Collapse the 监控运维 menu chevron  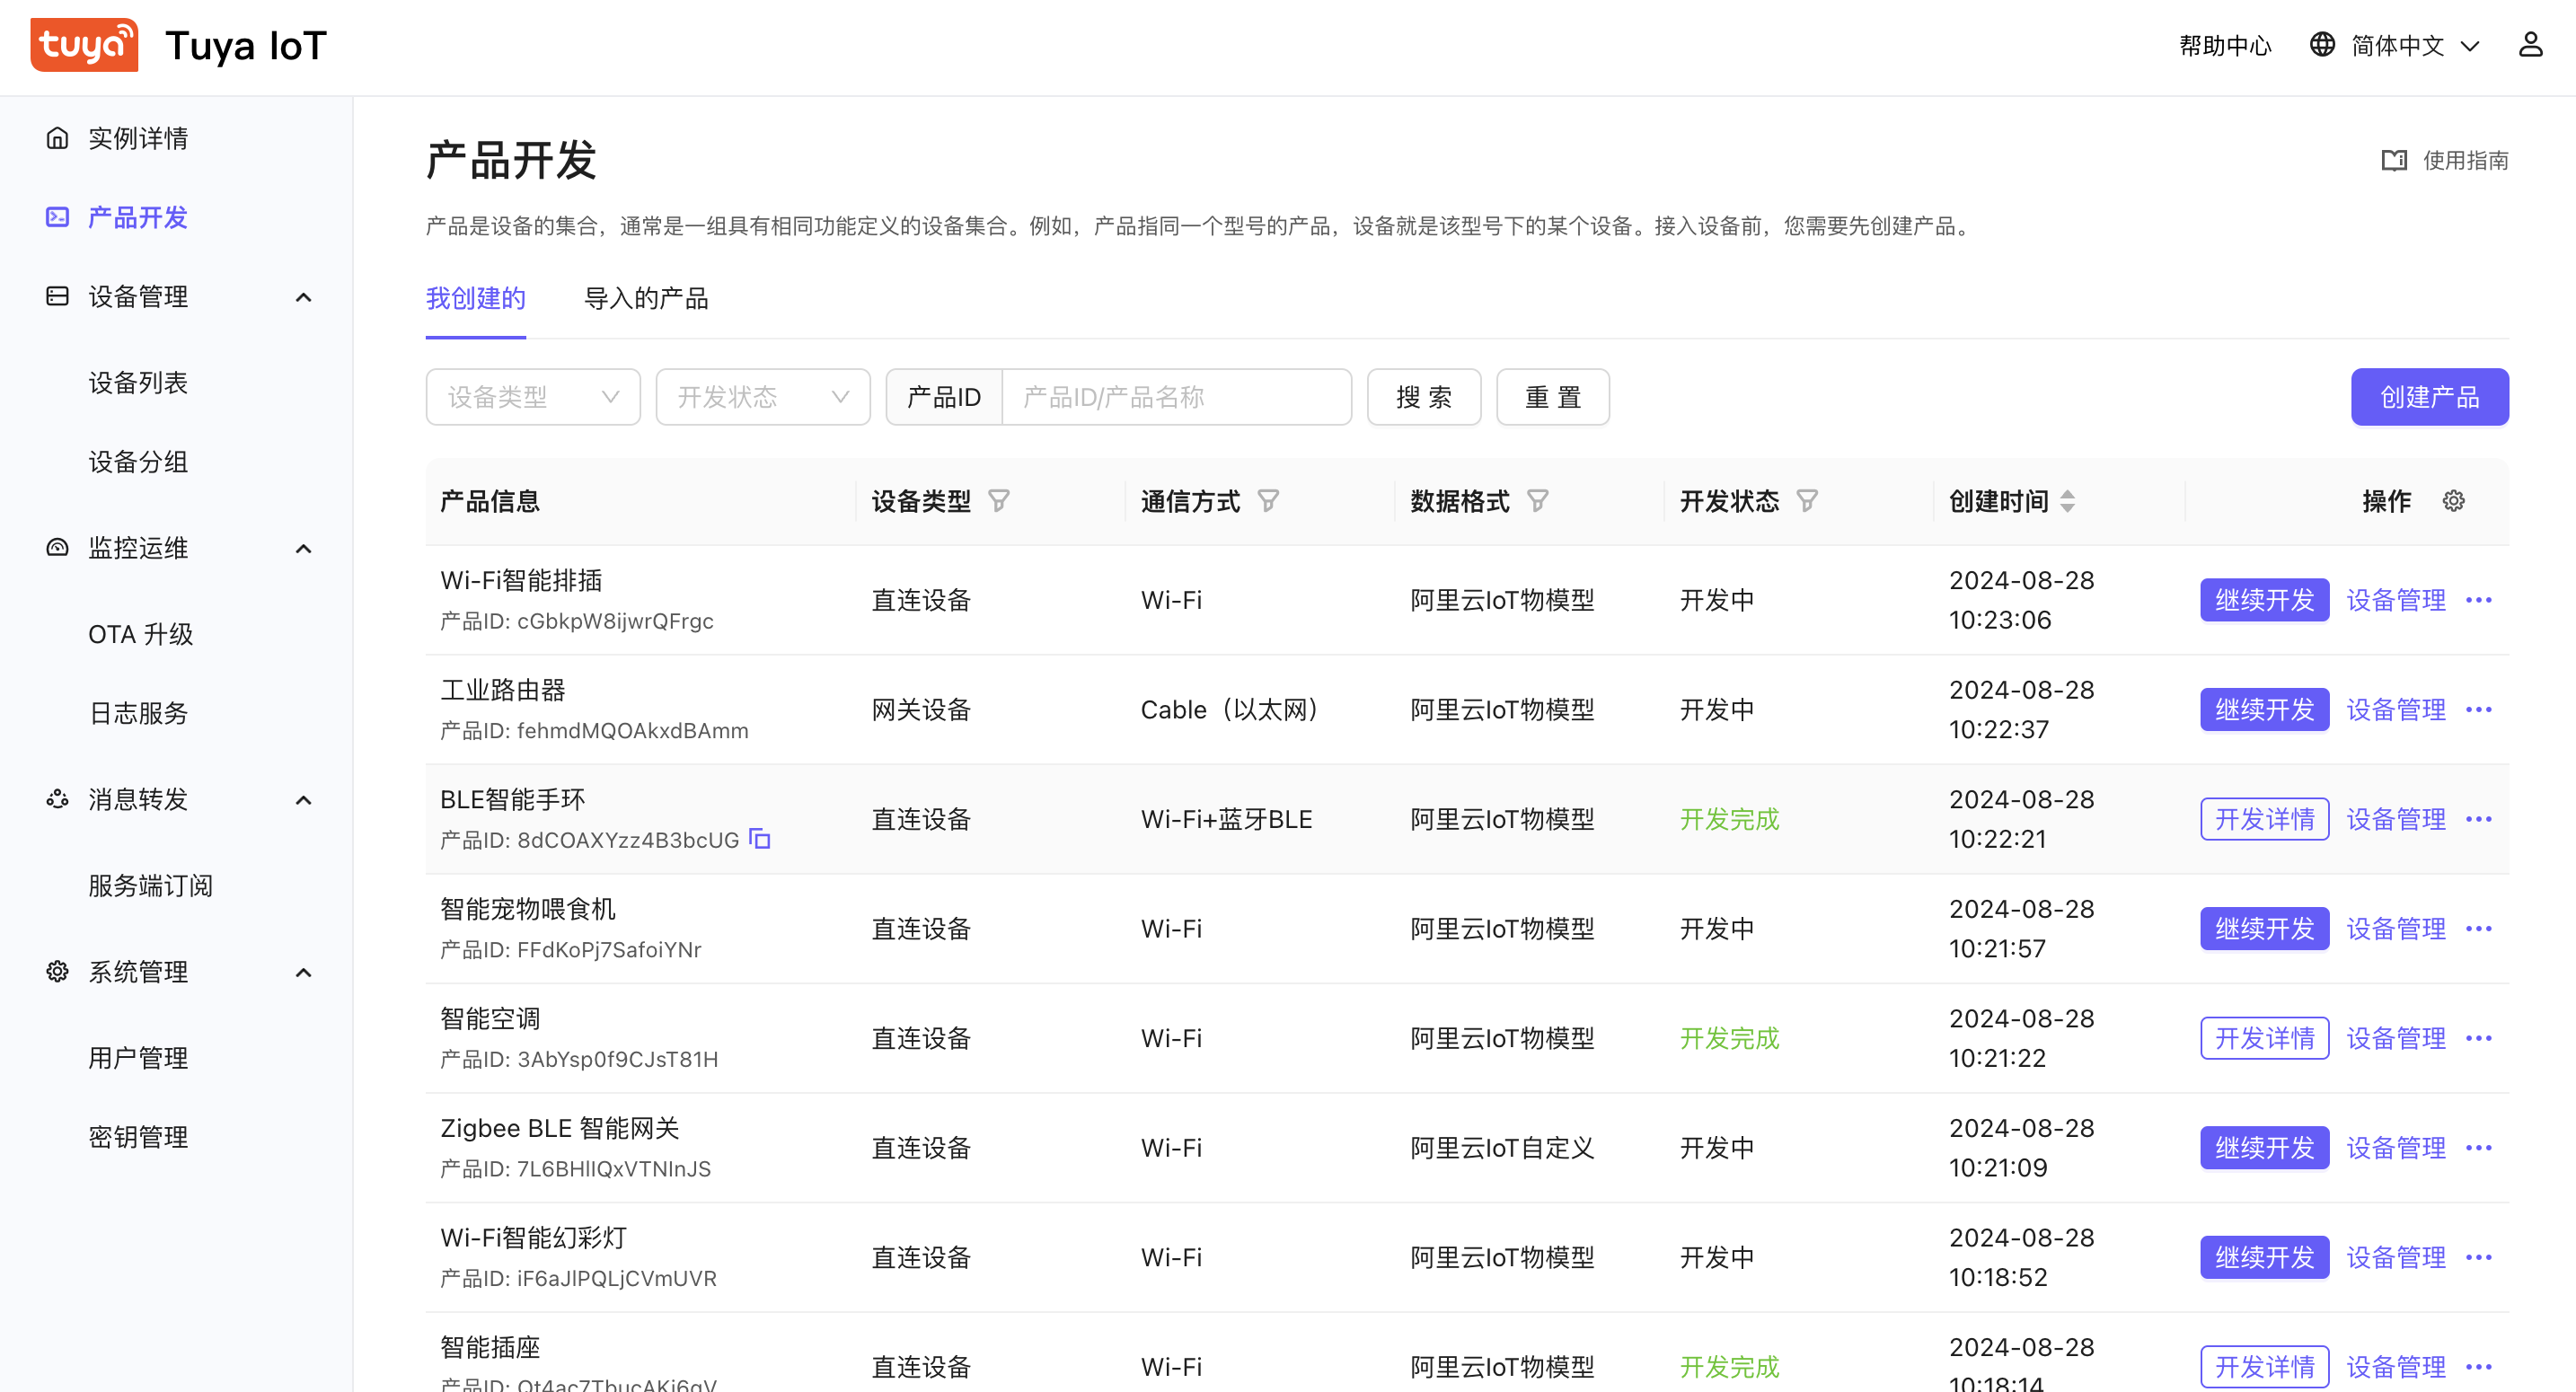[x=304, y=549]
